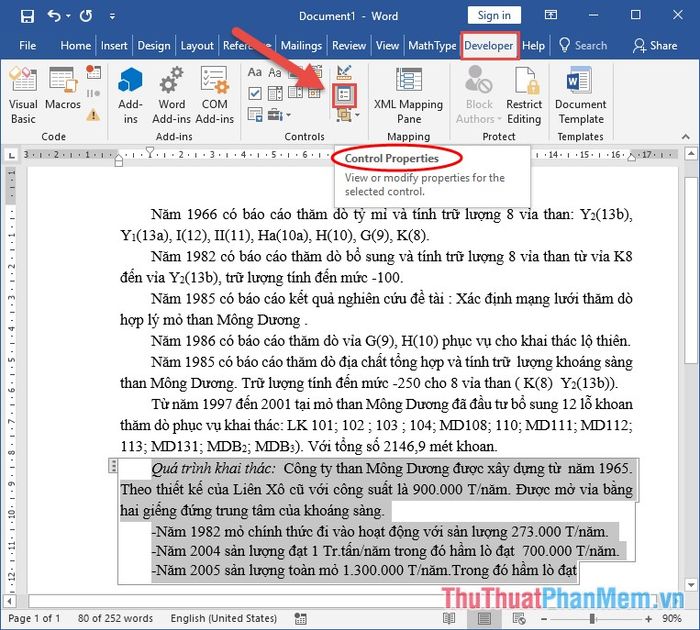
Task: Collapse the ribbon with the chevron
Action: pos(686,136)
